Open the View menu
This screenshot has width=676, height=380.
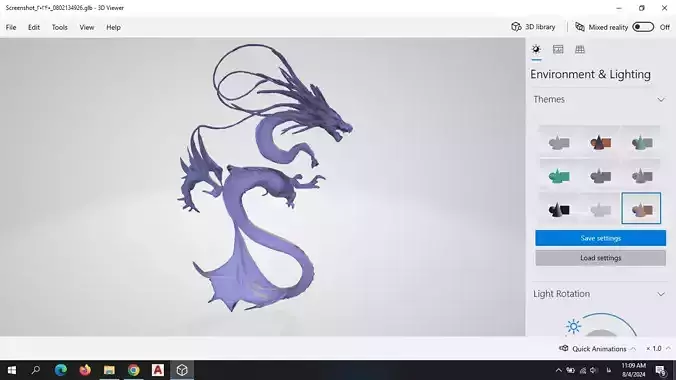tap(87, 27)
